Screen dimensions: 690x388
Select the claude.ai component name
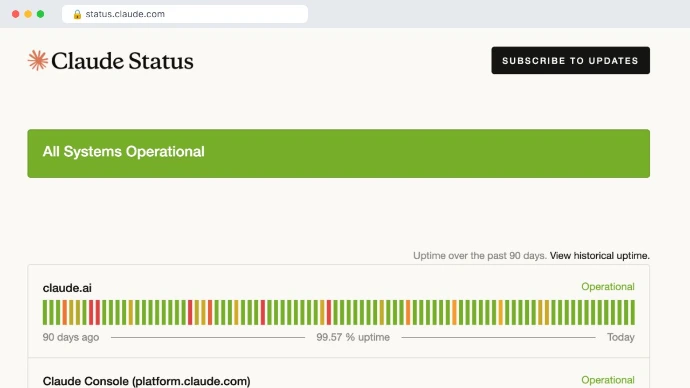(67, 288)
